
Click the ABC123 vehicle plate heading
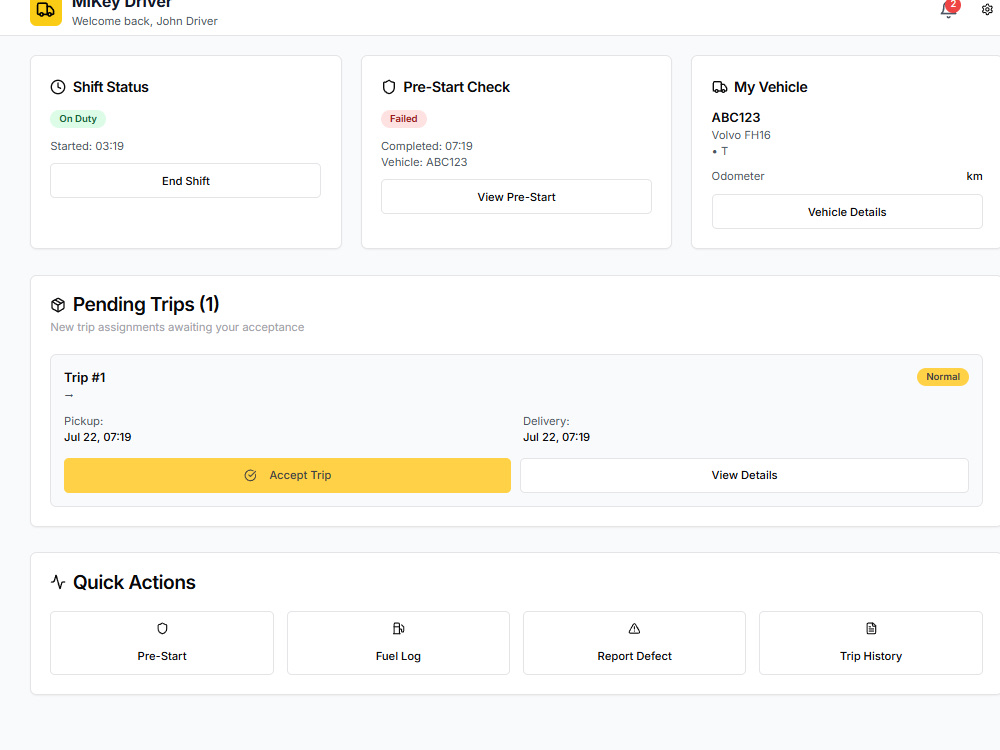(736, 117)
